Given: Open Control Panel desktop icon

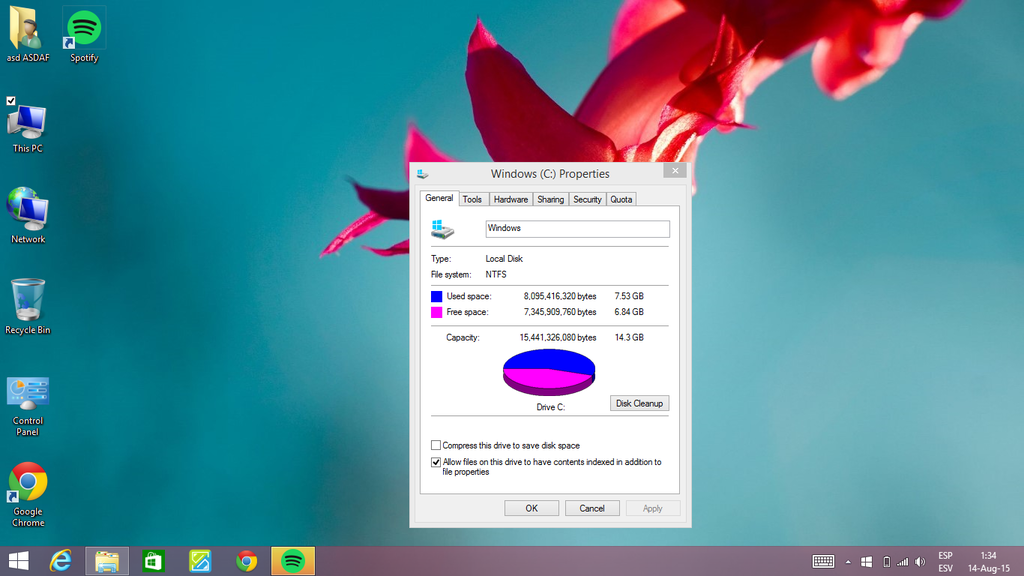Looking at the screenshot, I should (28, 394).
